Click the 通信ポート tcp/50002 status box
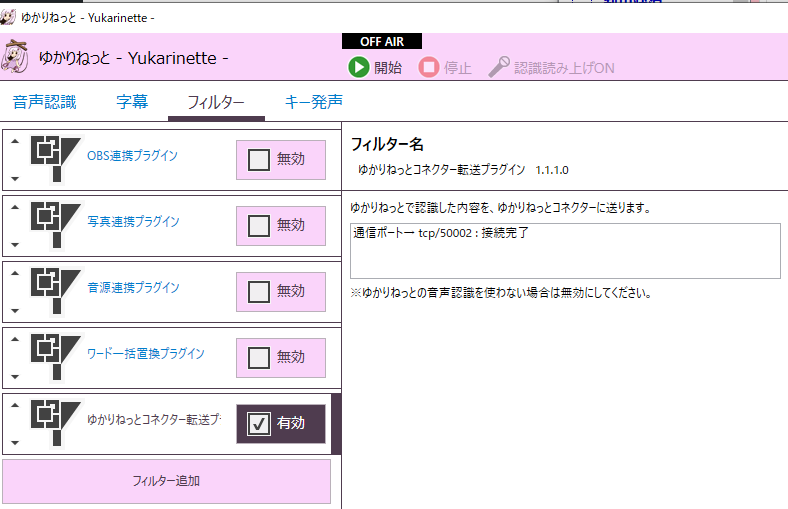788x509 pixels. point(565,251)
